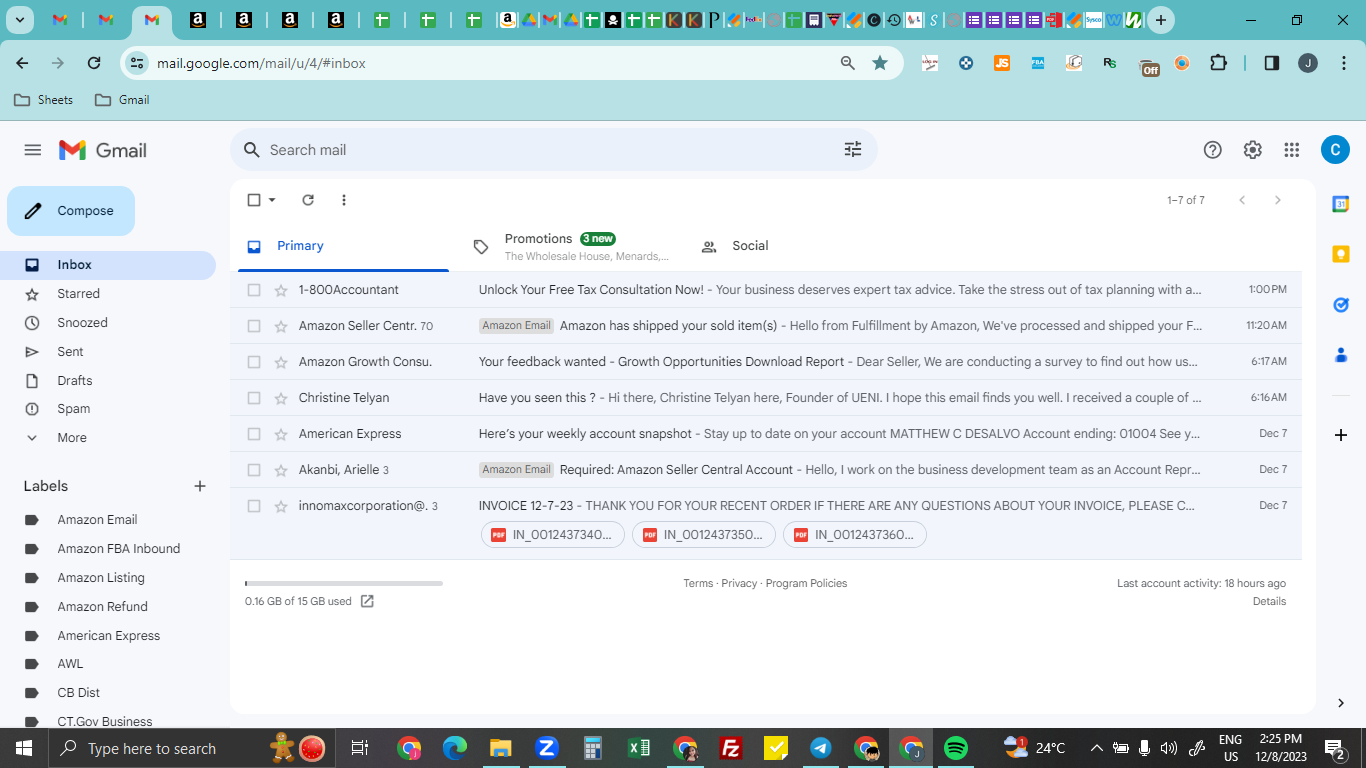The height and width of the screenshot is (768, 1366).
Task: Open Spotify from the taskbar
Action: [x=955, y=748]
